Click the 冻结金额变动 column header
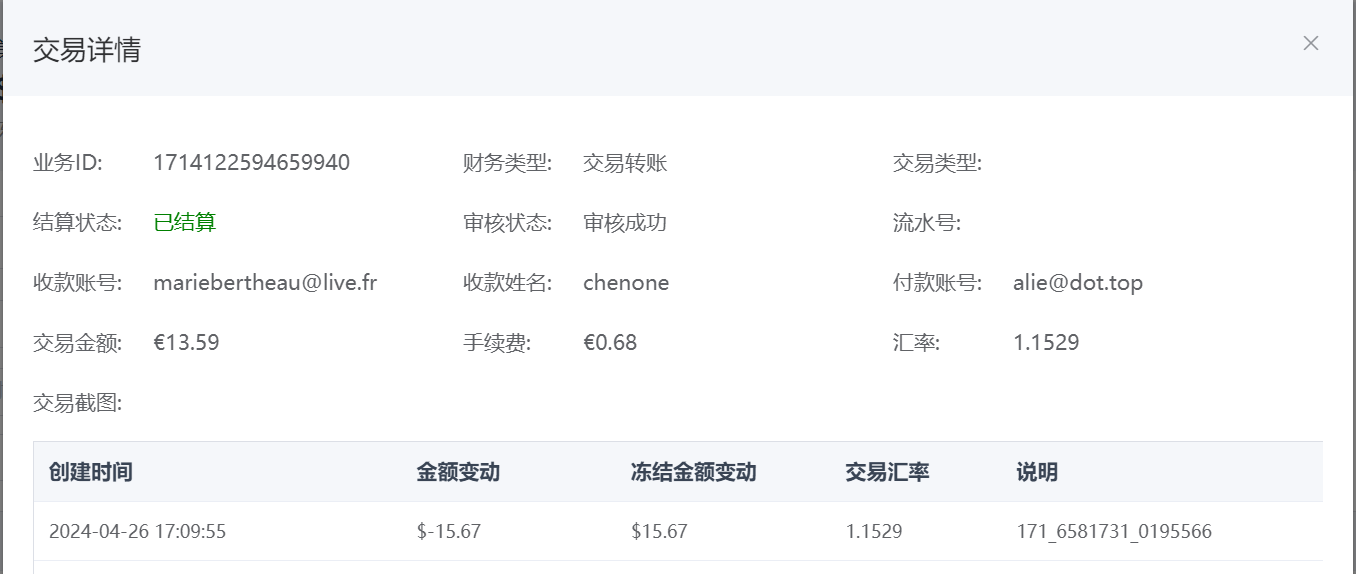1356x574 pixels. pyautogui.click(x=693, y=472)
